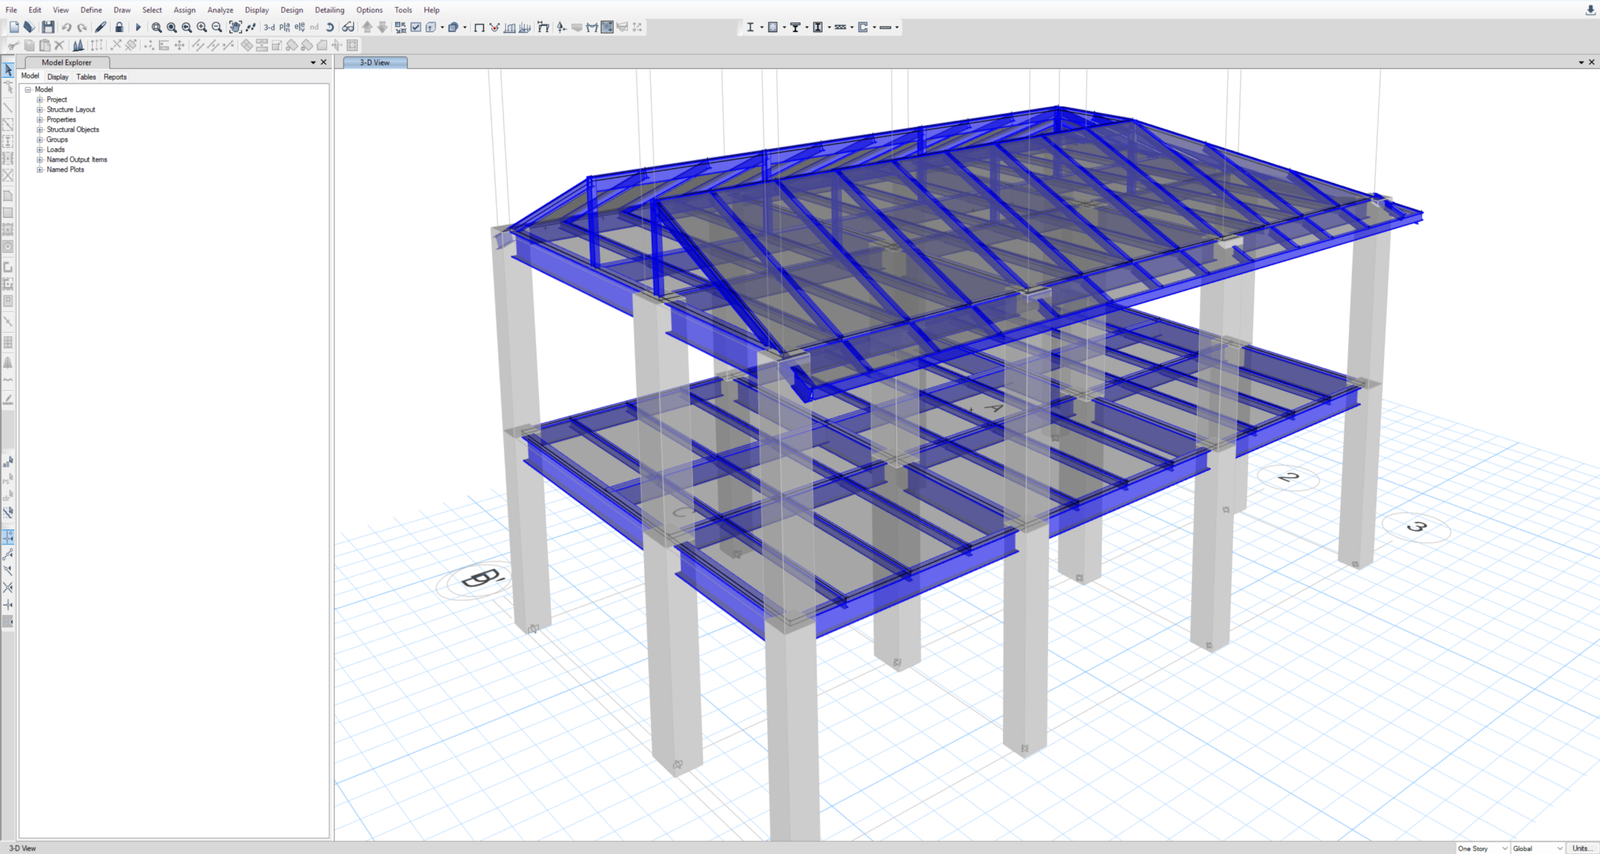Click the Undo arrow icon
The width and height of the screenshot is (1600, 854).
point(66,27)
